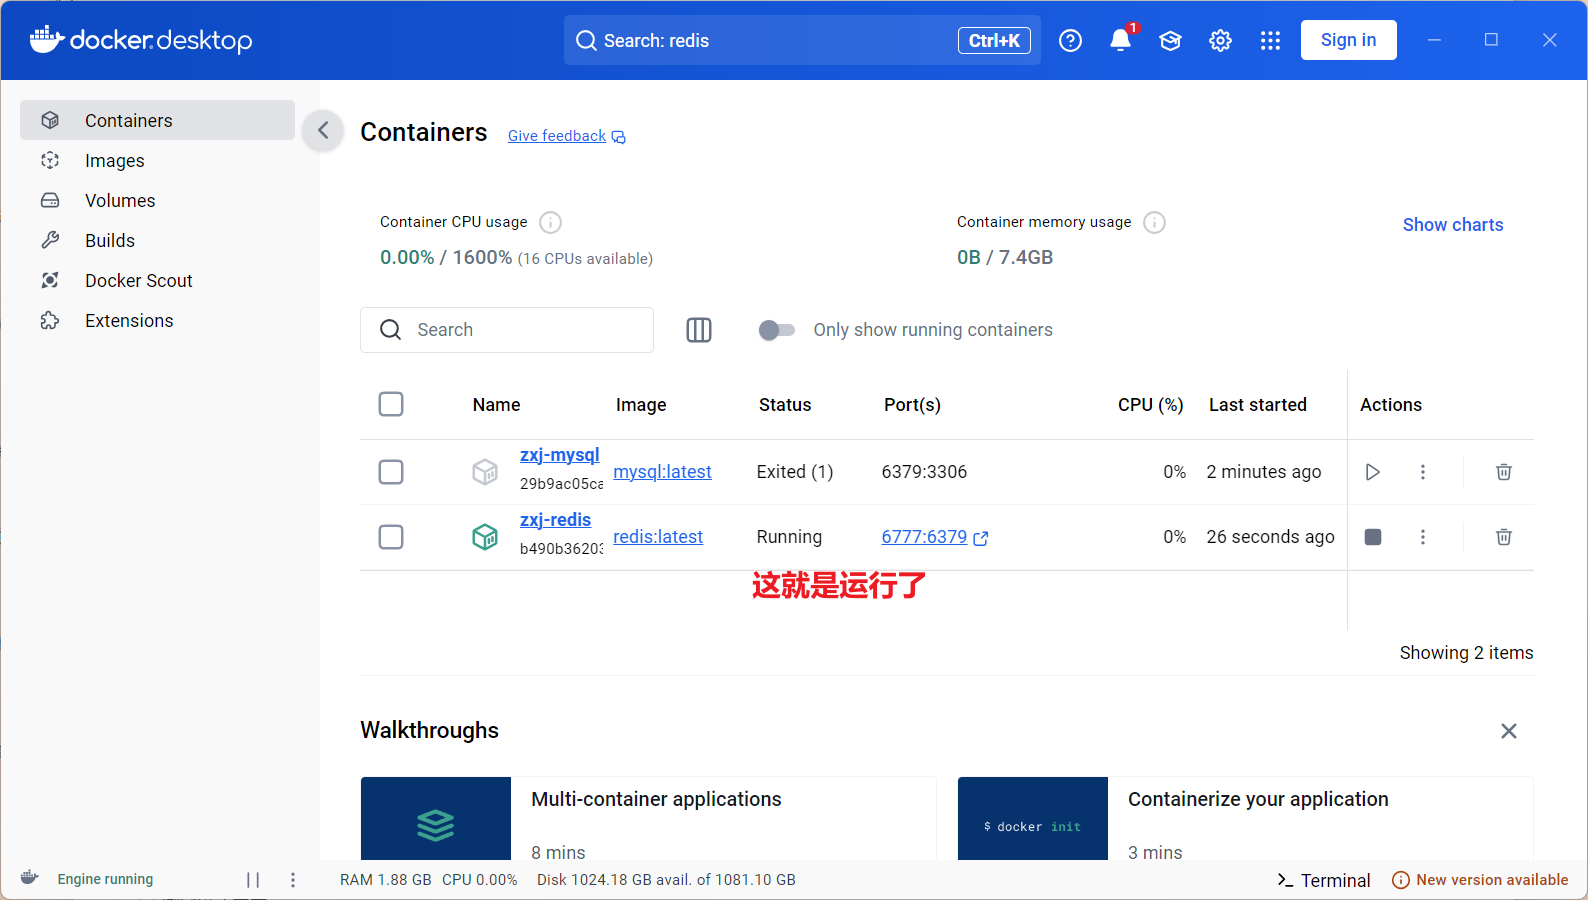The height and width of the screenshot is (900, 1588).
Task: Click the New version available info icon
Action: coord(1401,880)
